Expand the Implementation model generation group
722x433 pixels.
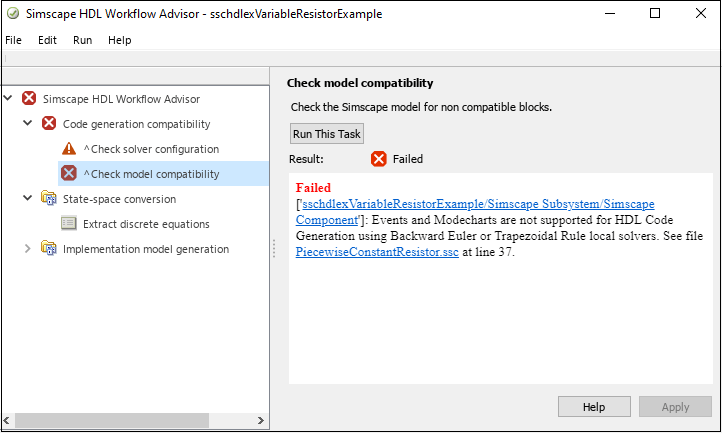28,249
